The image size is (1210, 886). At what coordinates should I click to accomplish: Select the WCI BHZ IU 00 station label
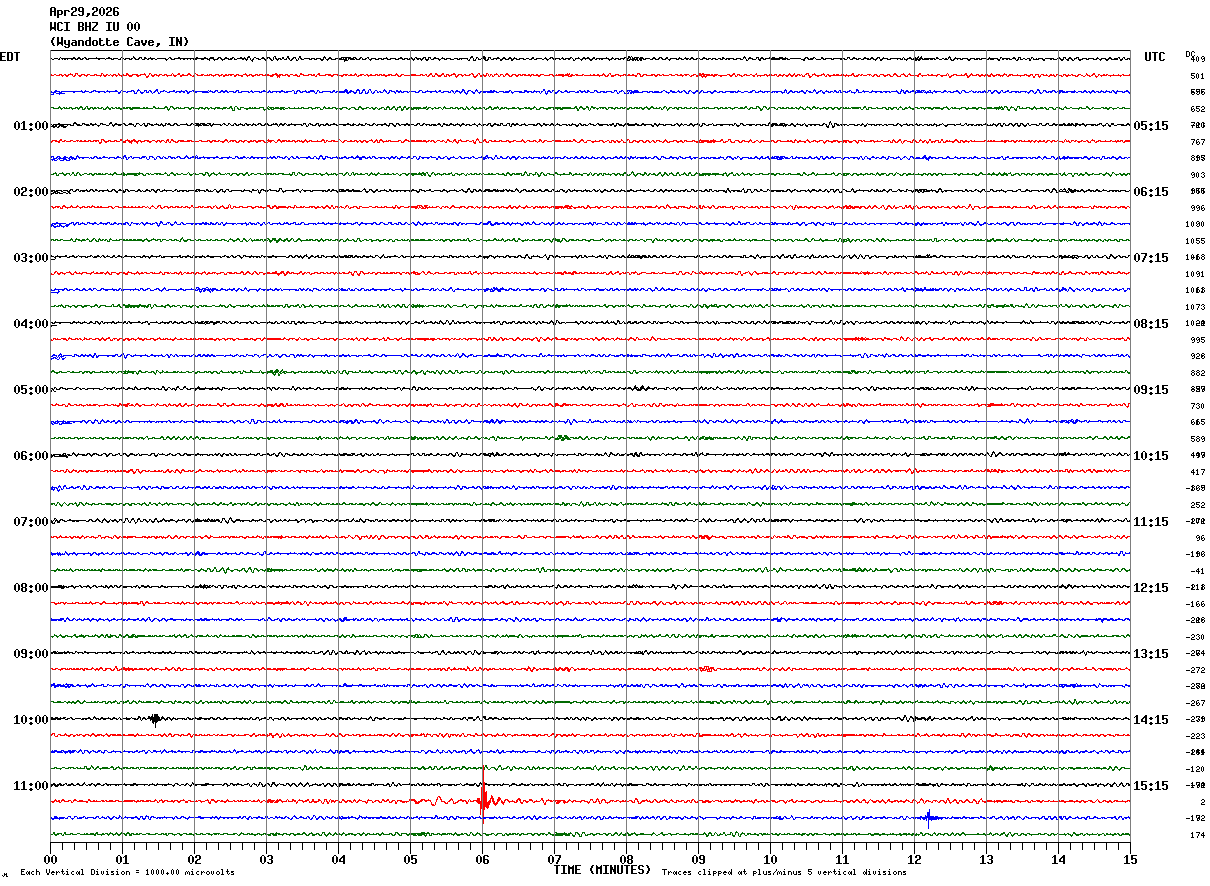click(x=95, y=27)
